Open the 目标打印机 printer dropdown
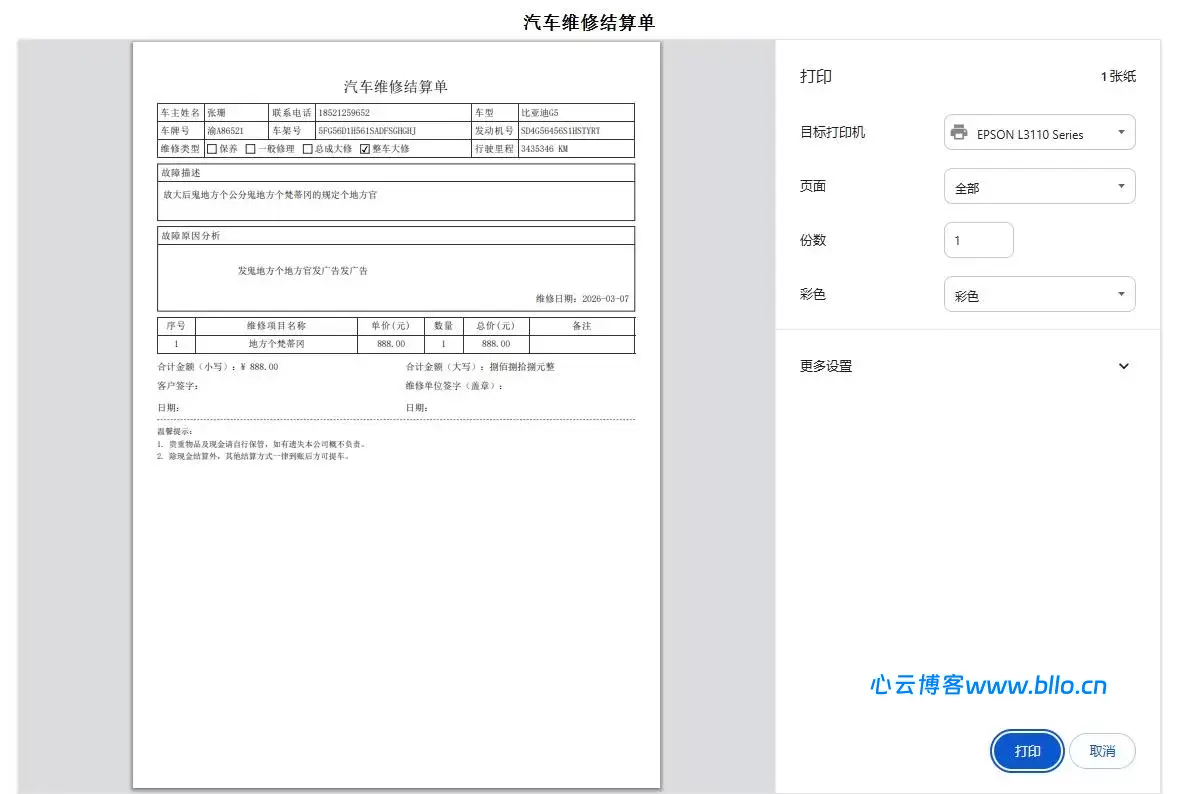This screenshot has height=794, width=1186. 1039,132
